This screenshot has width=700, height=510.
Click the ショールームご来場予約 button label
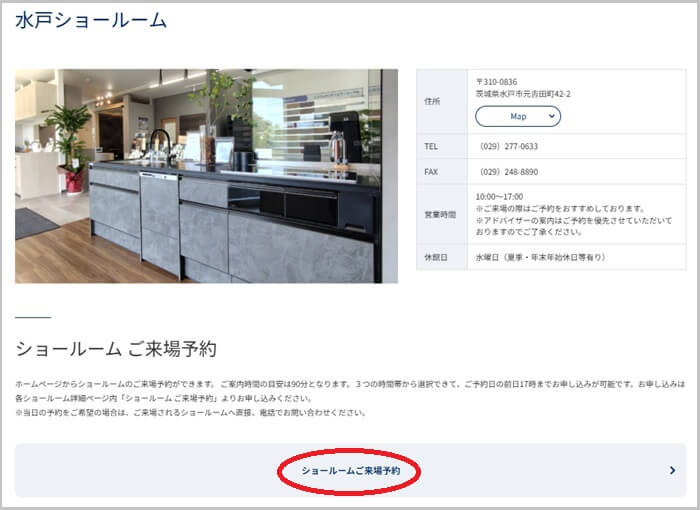point(350,470)
